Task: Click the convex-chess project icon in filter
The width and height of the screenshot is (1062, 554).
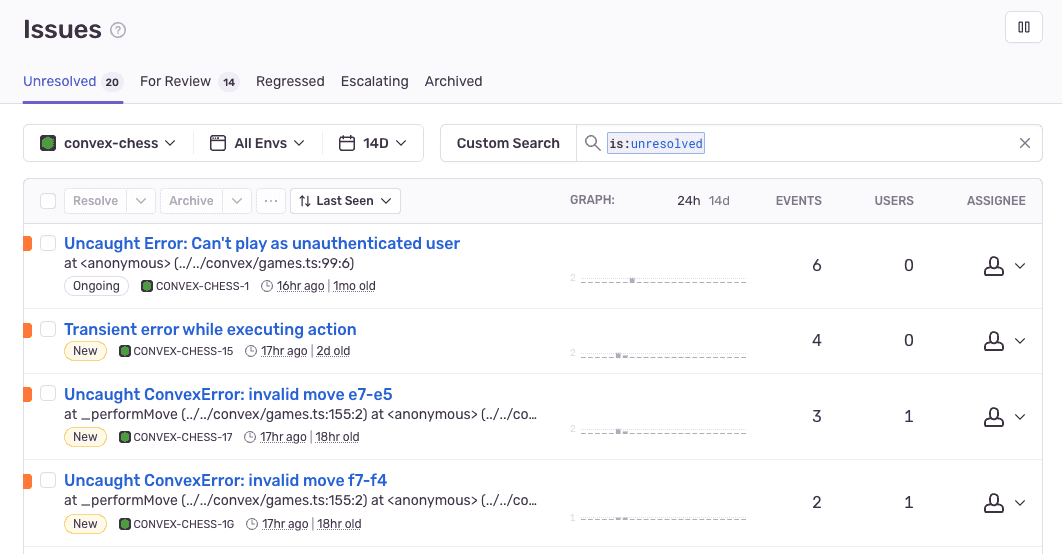Action: tap(47, 143)
